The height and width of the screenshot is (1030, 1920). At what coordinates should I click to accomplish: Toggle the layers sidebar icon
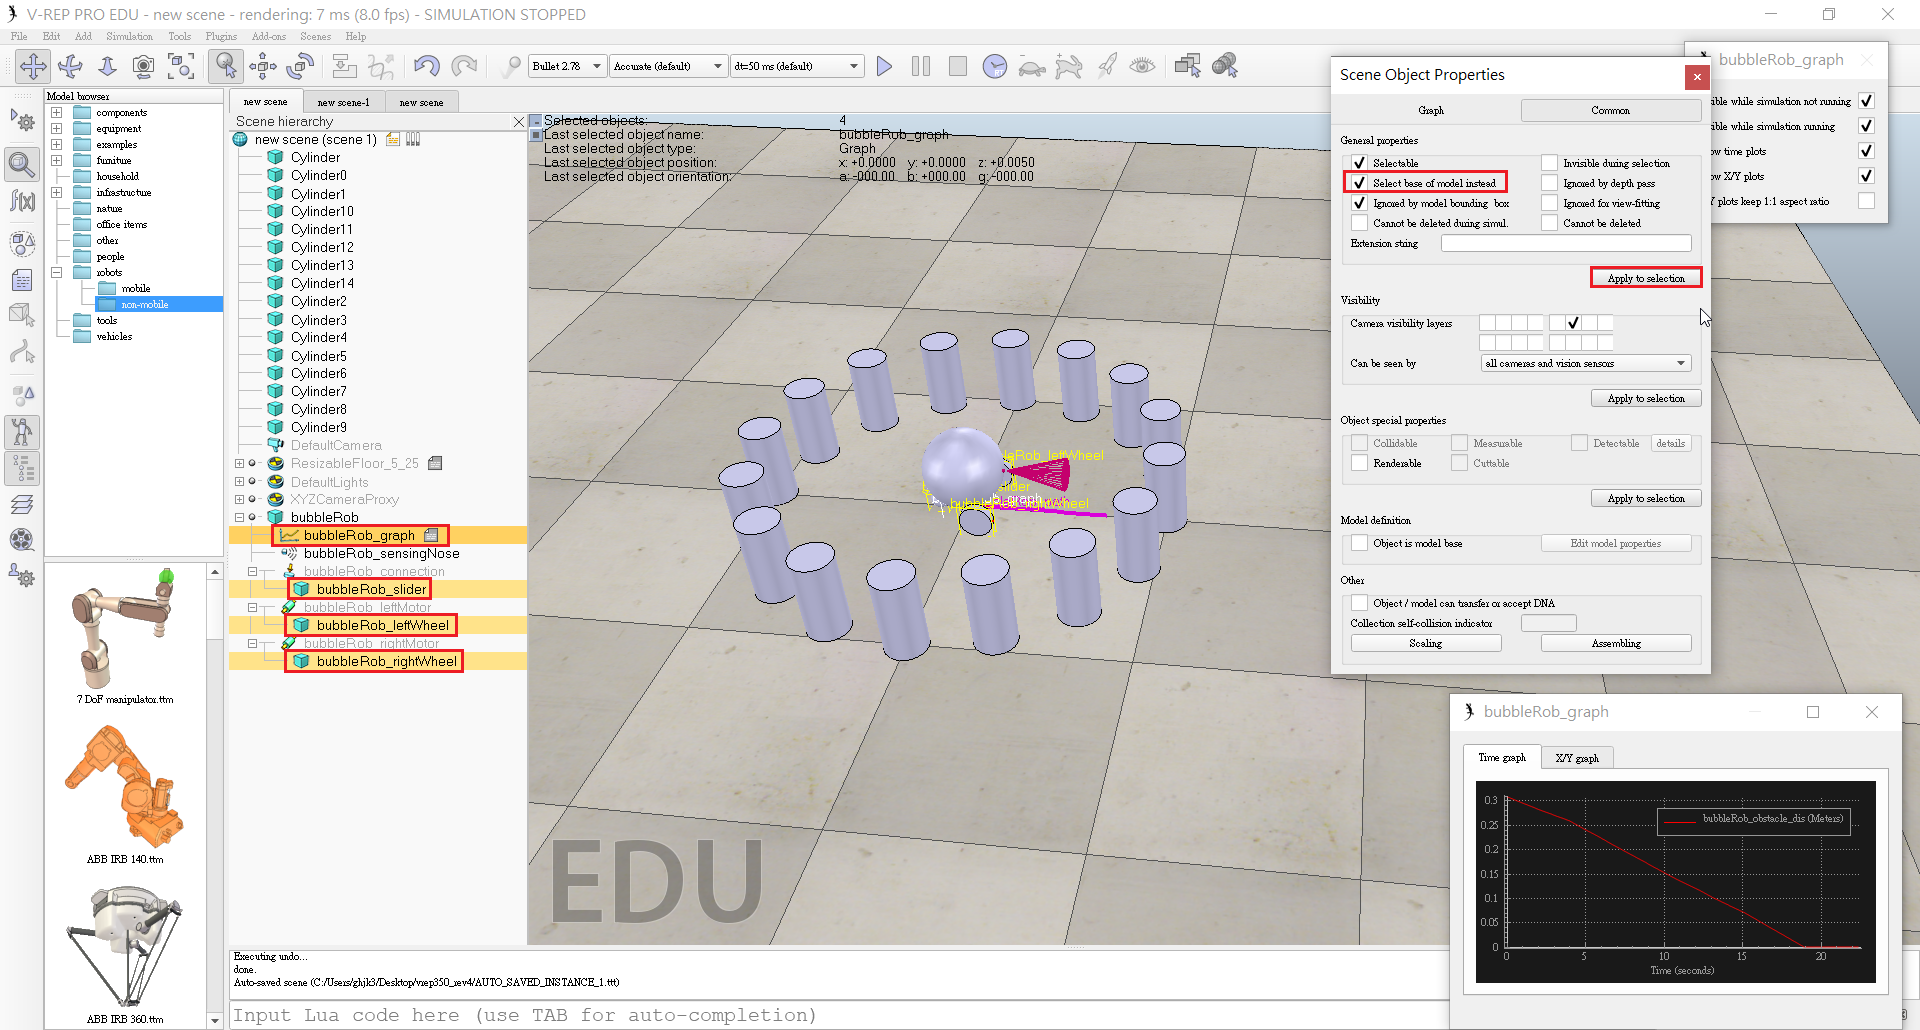(x=22, y=504)
